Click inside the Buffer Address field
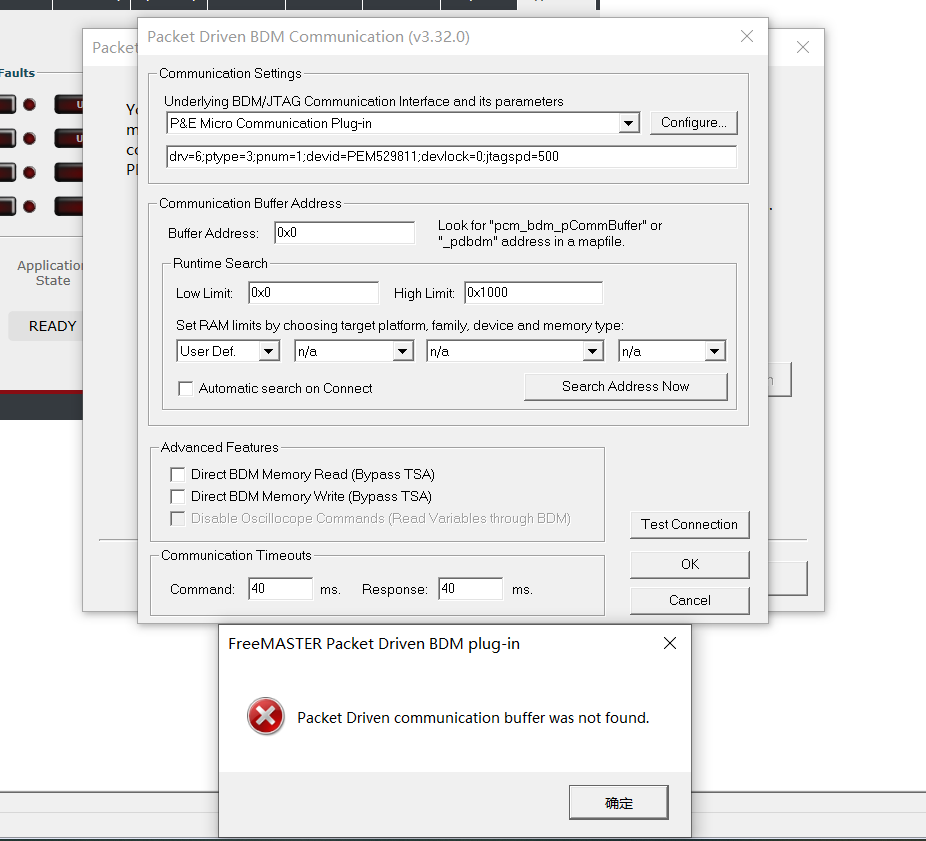926x841 pixels. tap(344, 232)
